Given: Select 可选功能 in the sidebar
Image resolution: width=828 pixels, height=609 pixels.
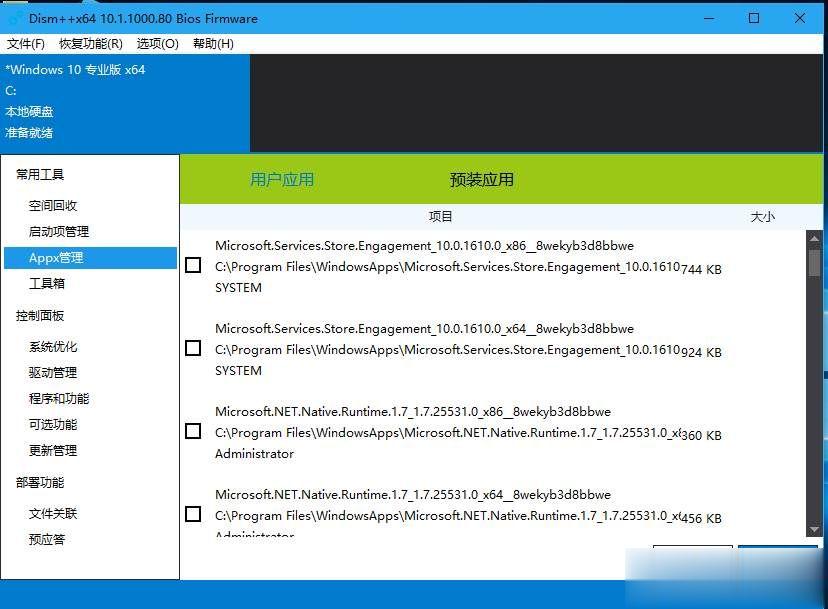Looking at the screenshot, I should click(53, 424).
